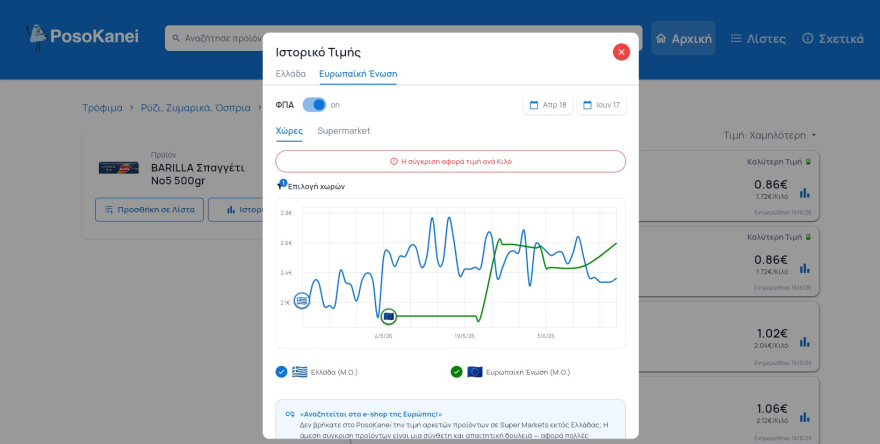The image size is (880, 444).
Task: Click the EU flag marker on chart
Action: 388,317
